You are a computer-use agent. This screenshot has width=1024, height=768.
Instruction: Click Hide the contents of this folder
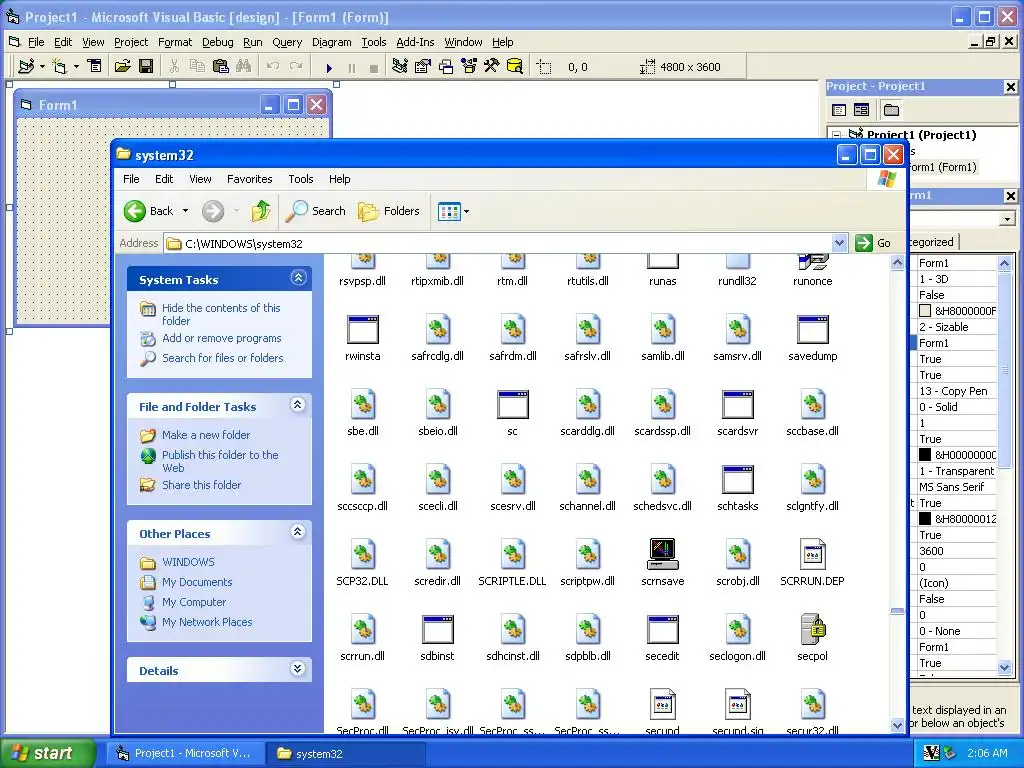pos(221,314)
